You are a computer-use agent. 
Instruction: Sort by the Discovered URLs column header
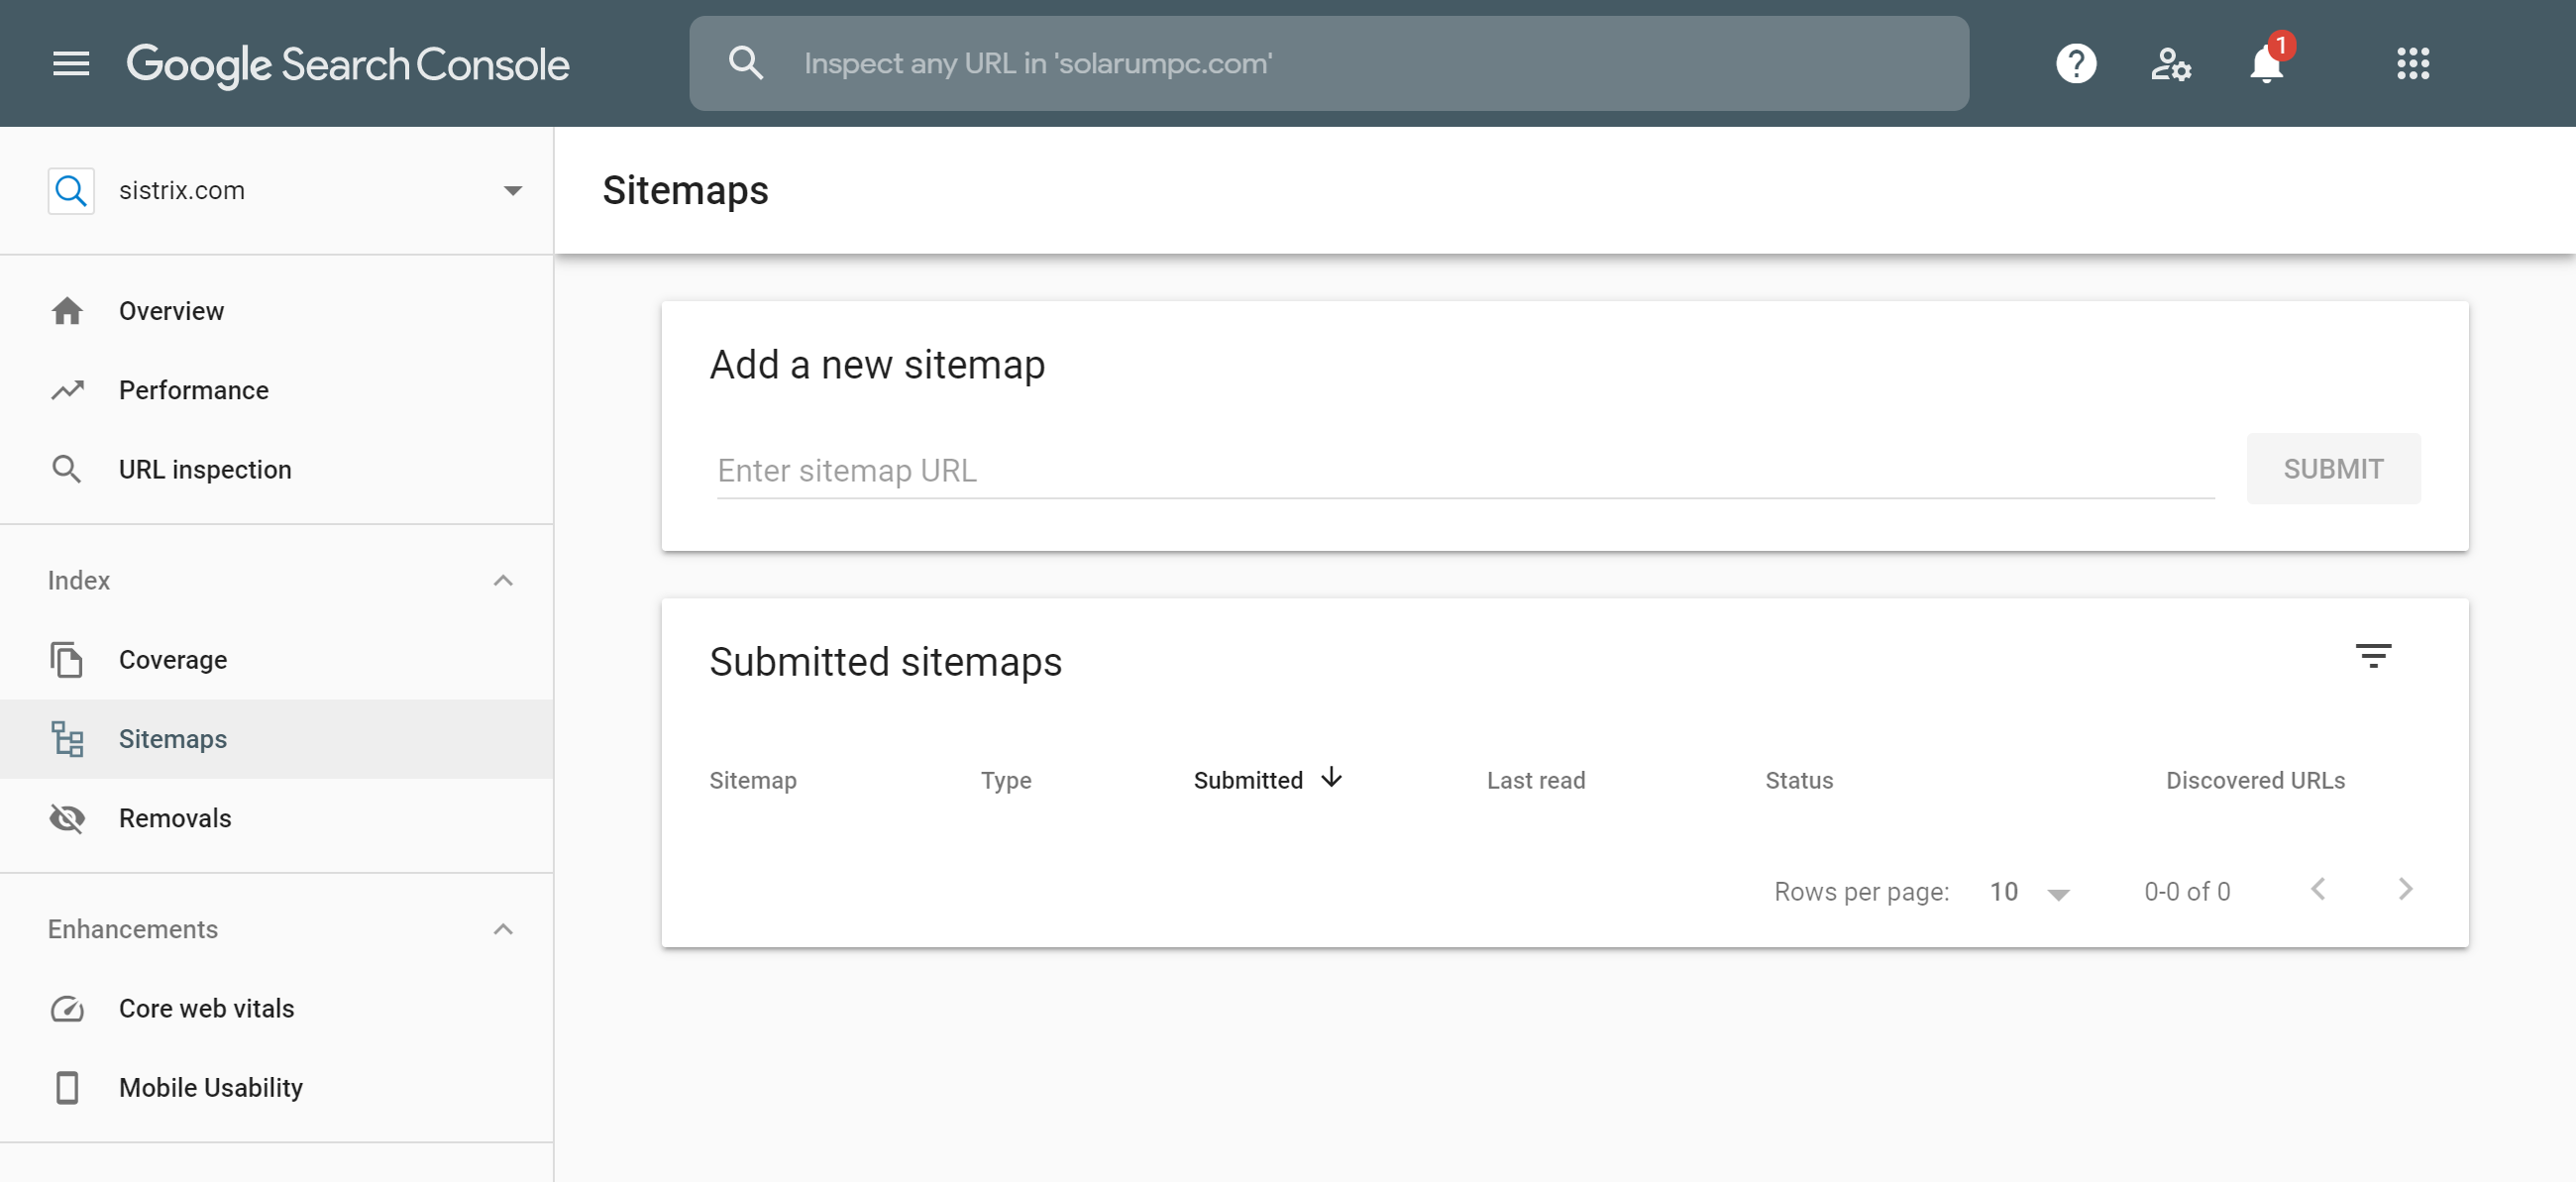point(2254,781)
